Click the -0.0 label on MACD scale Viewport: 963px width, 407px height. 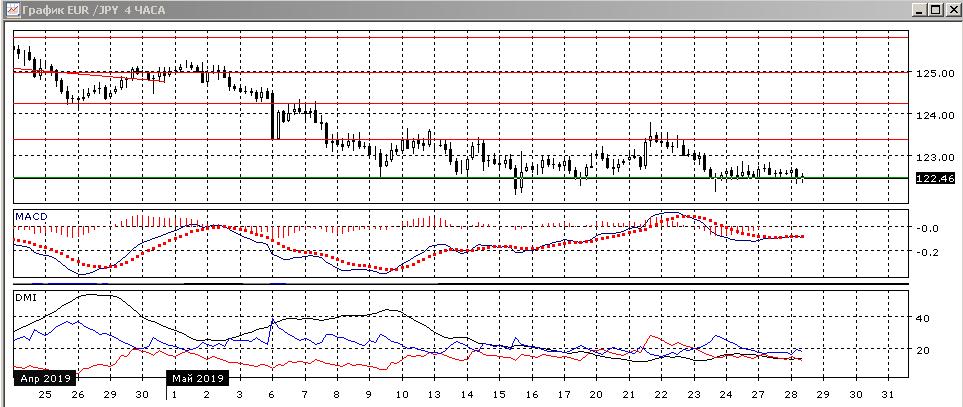click(927, 228)
